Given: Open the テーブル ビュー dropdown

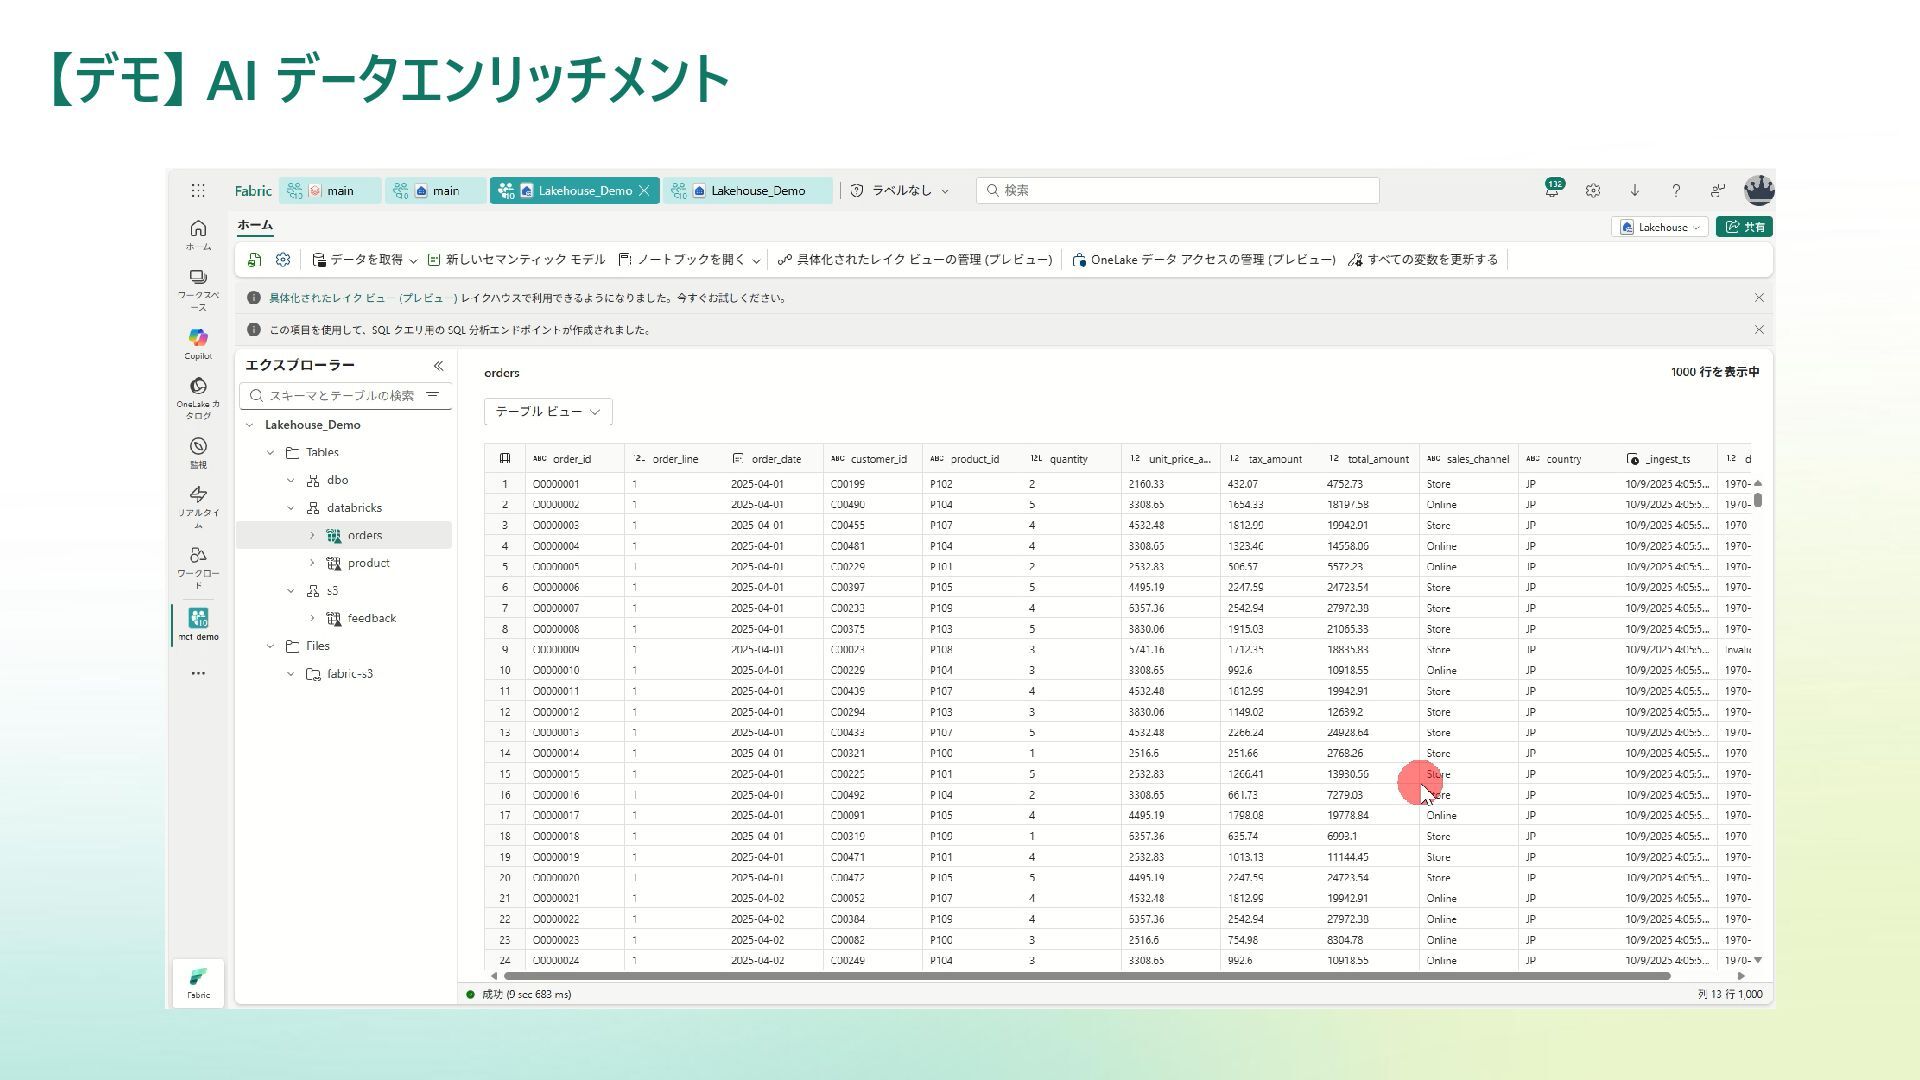Looking at the screenshot, I should point(548,412).
